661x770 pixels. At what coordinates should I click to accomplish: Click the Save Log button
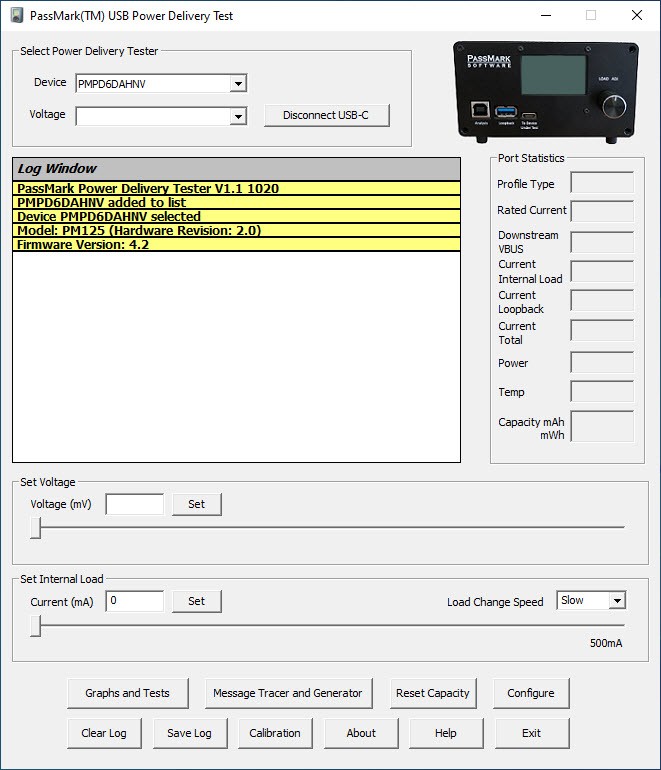pyautogui.click(x=190, y=733)
